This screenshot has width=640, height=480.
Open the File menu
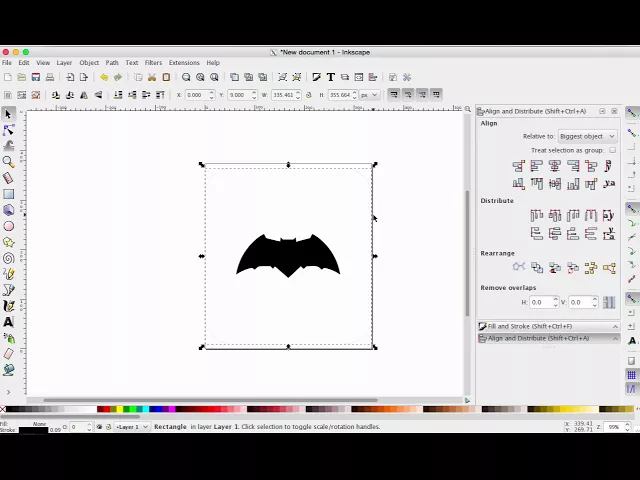(x=7, y=62)
